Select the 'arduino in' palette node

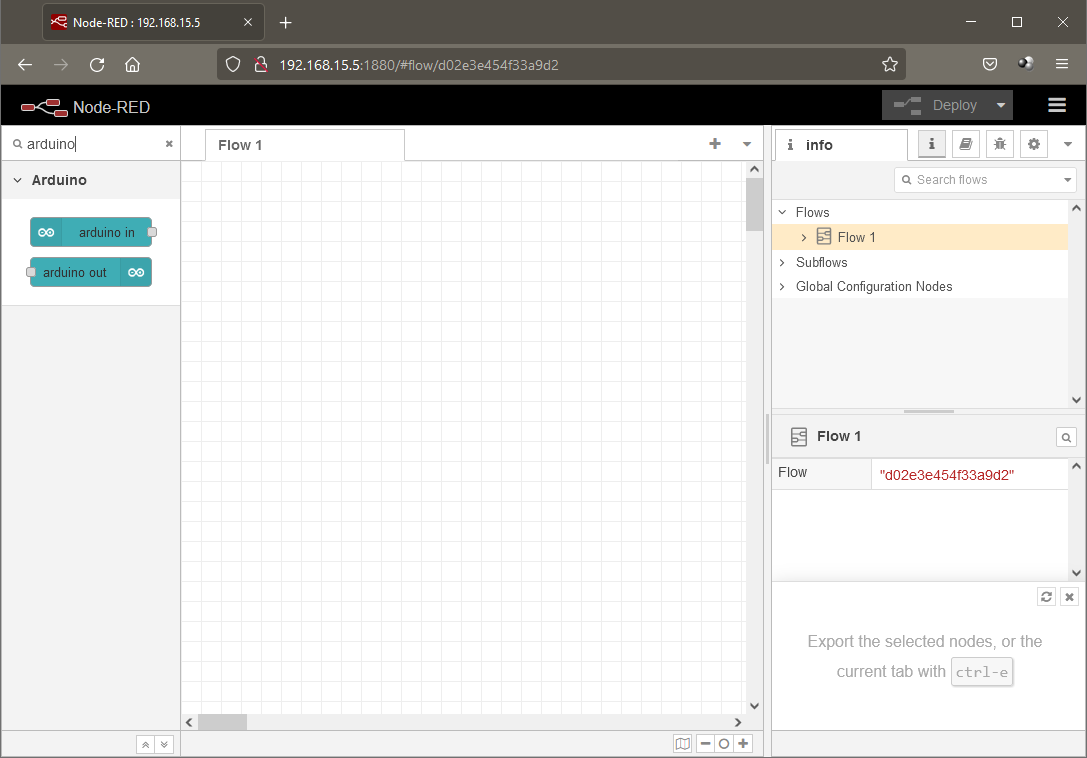pos(91,232)
